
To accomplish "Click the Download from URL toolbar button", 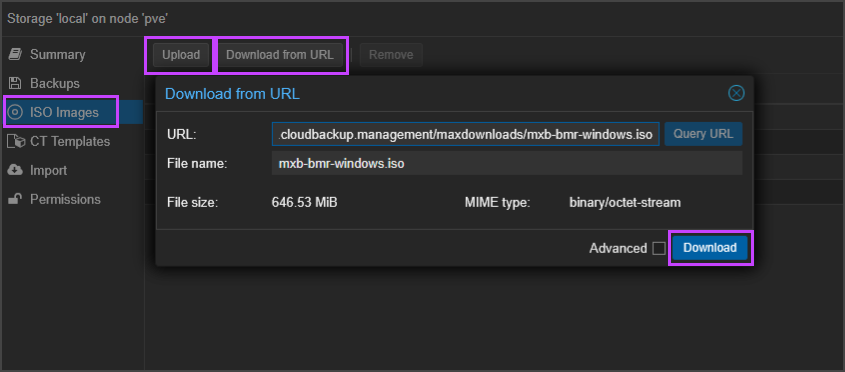I will (x=280, y=54).
